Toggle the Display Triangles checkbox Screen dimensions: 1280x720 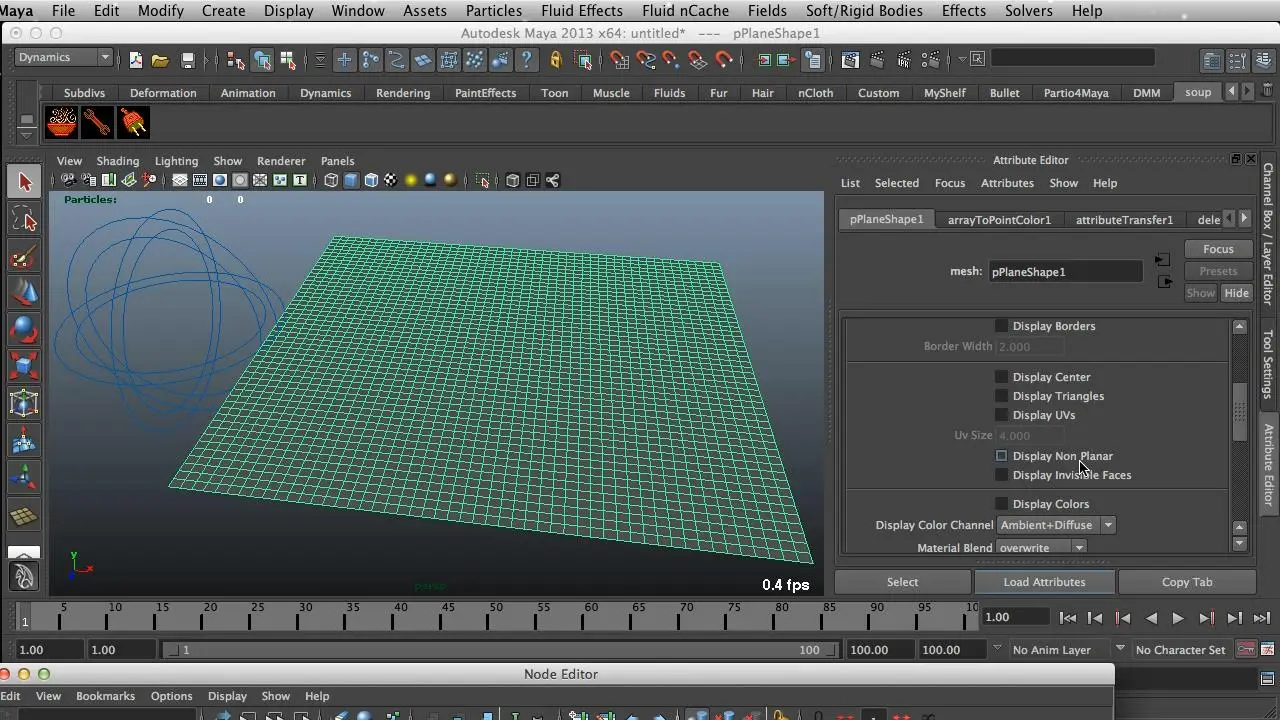1001,396
